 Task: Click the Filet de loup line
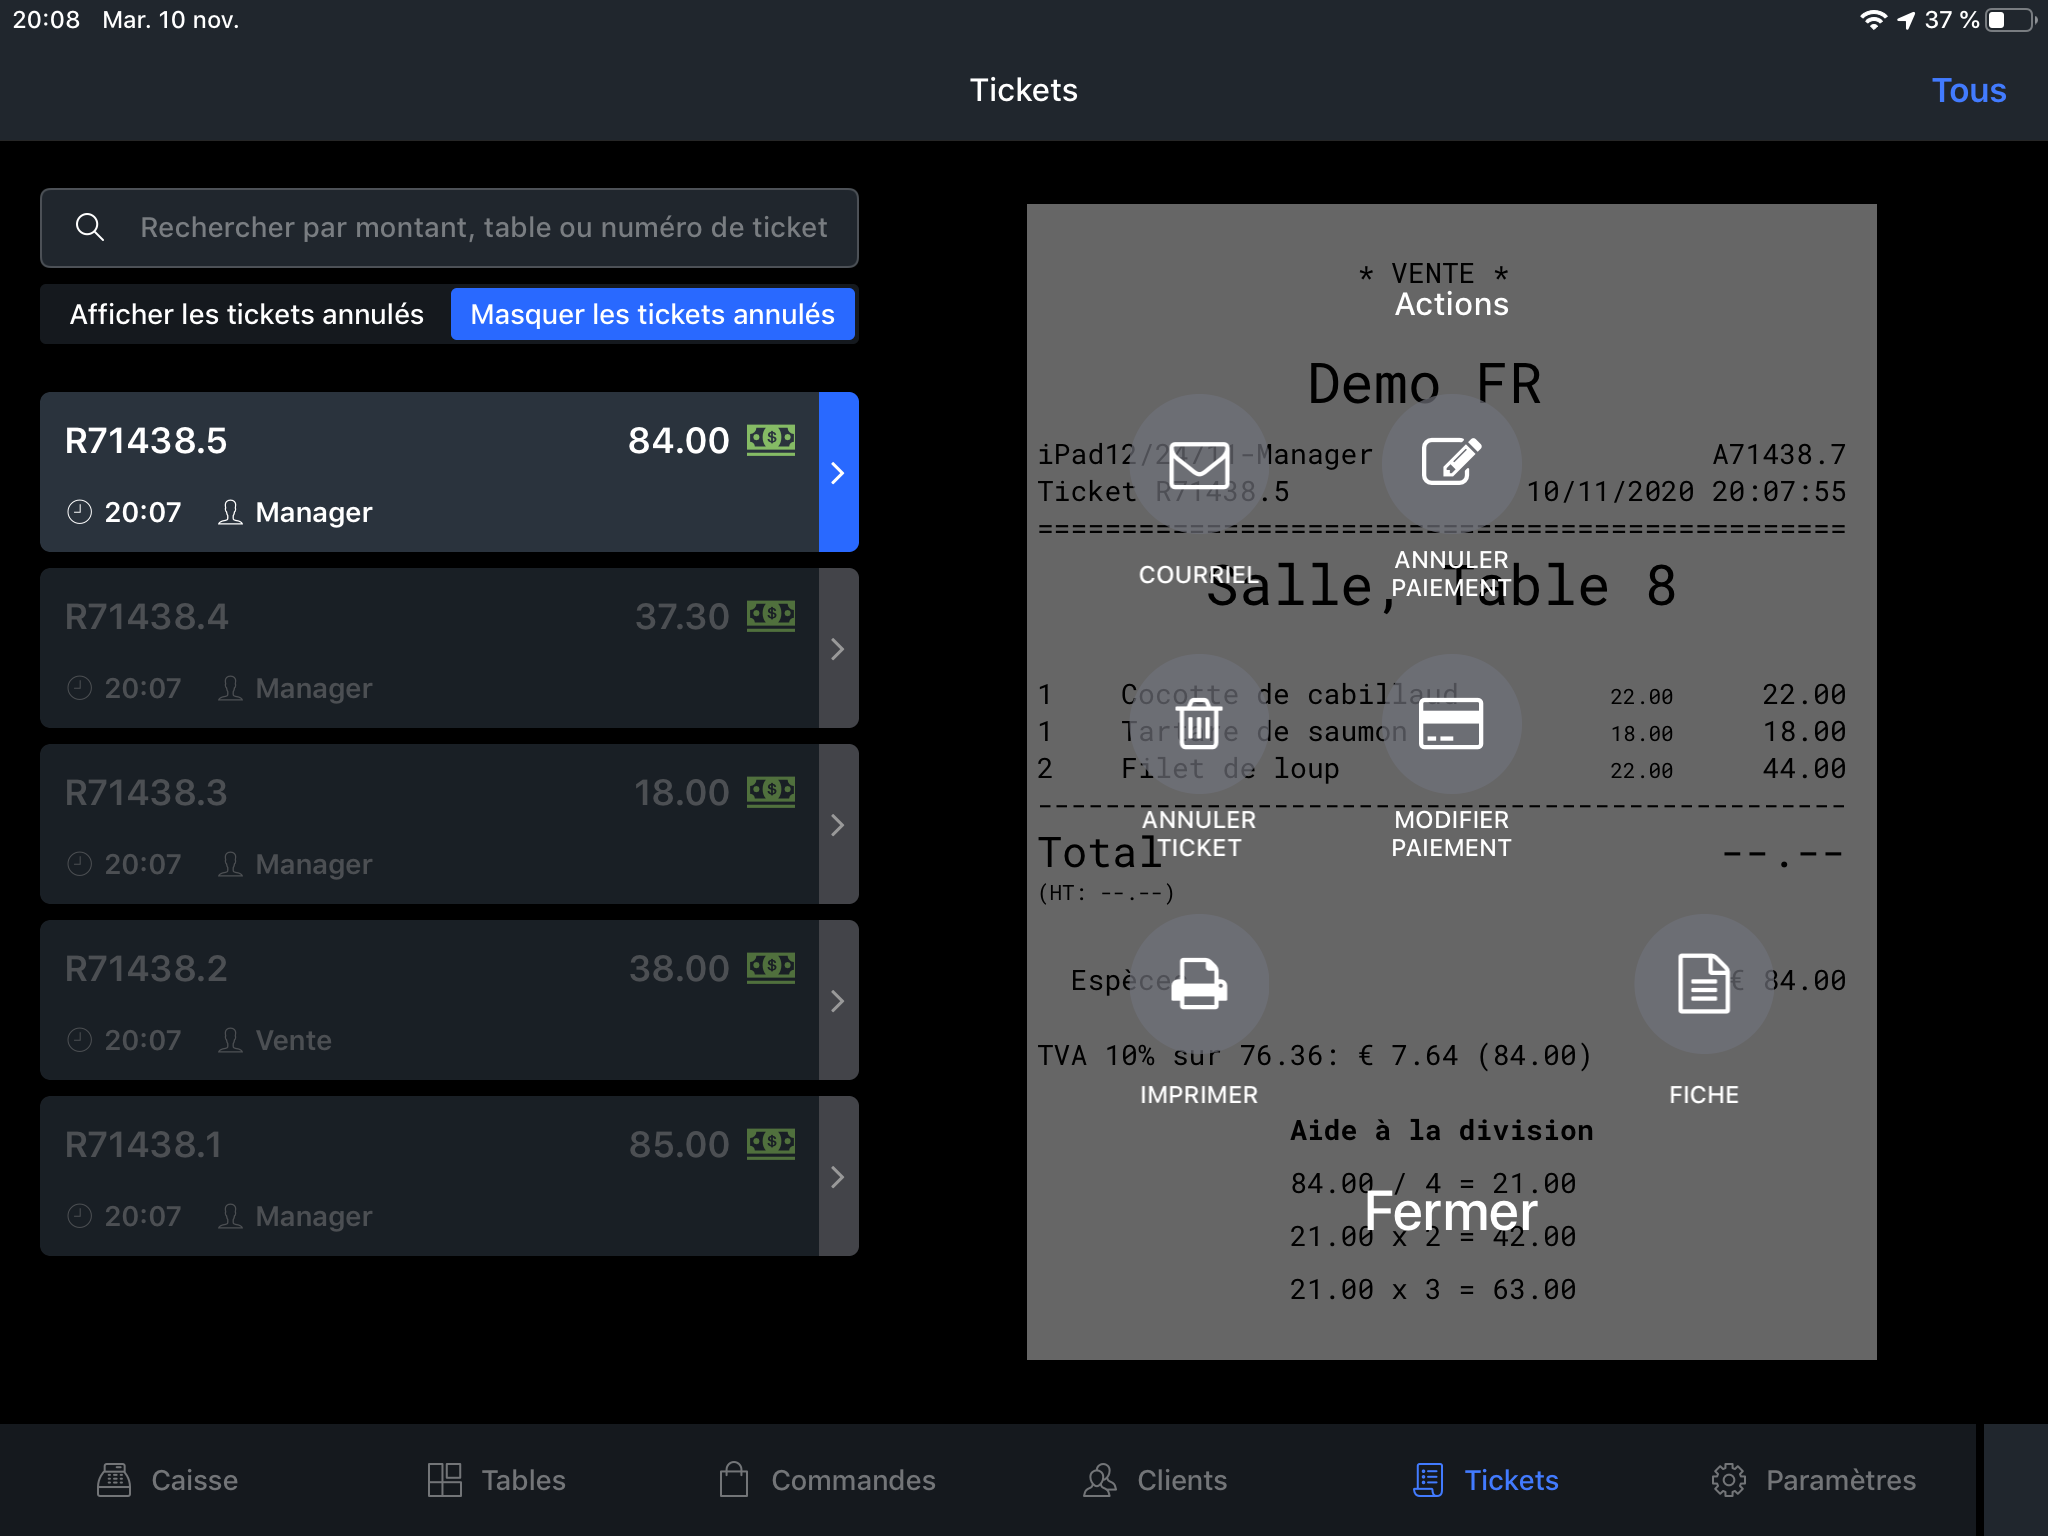[1441, 768]
